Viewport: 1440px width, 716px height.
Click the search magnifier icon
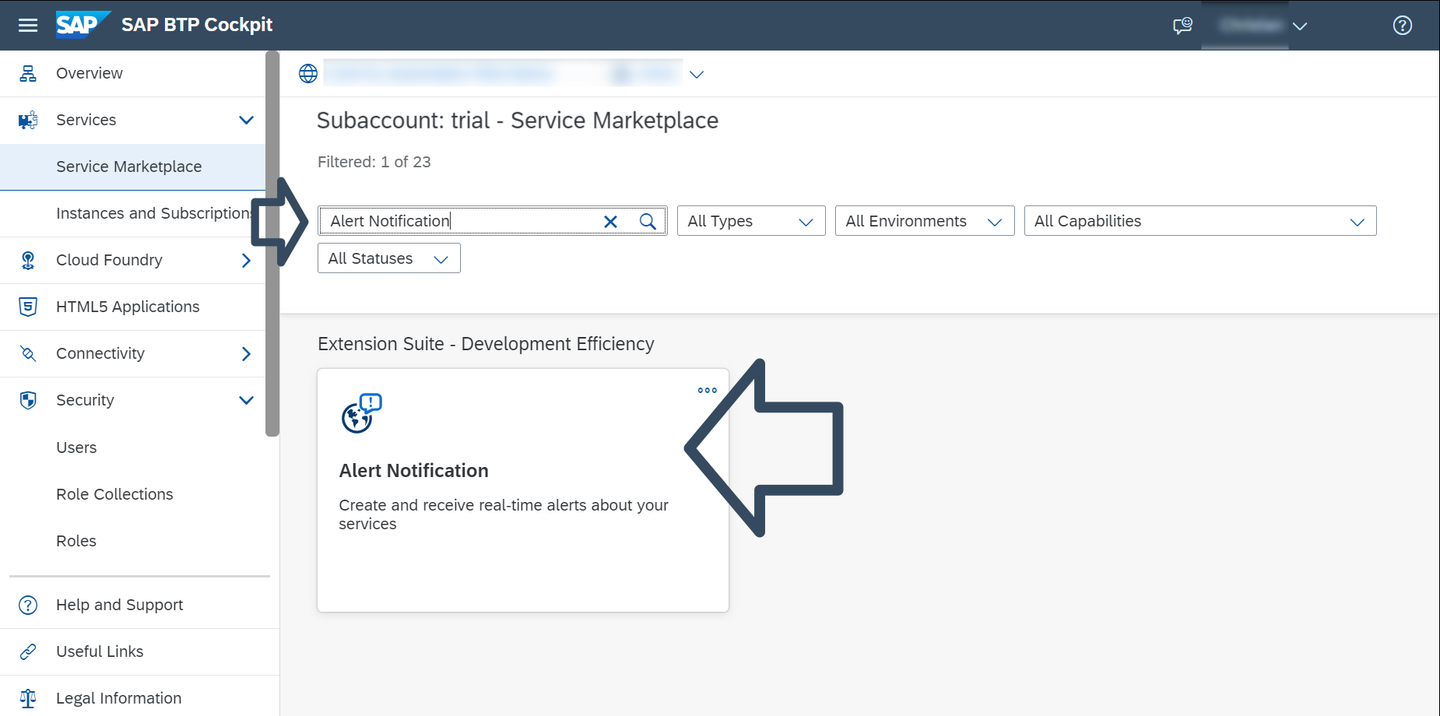point(648,222)
